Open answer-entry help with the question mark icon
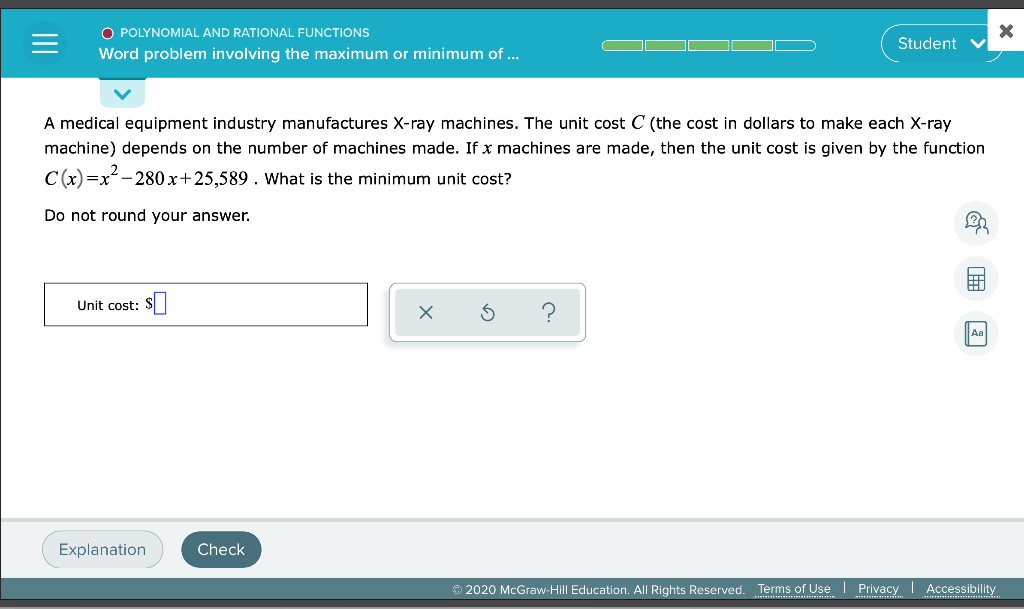This screenshot has width=1024, height=609. (548, 313)
